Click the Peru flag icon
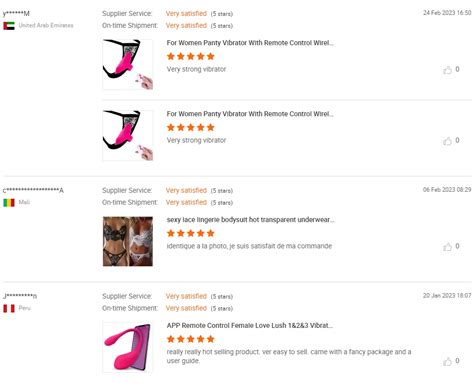474x388 pixels. (x=9, y=308)
